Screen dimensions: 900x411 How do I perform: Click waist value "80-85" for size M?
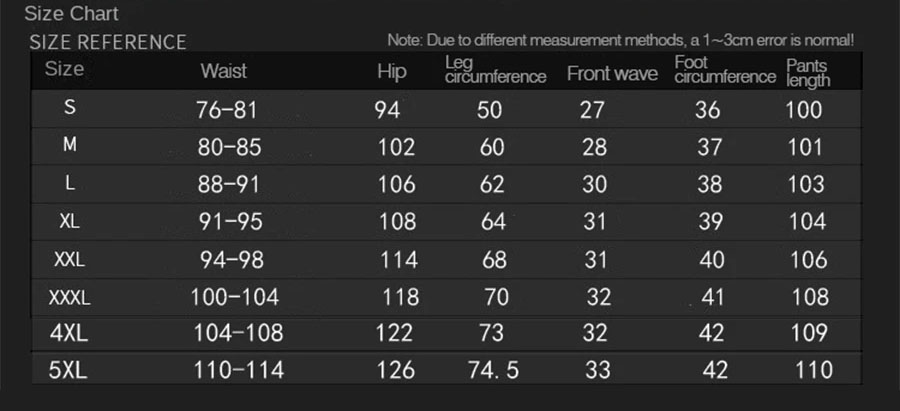pos(229,147)
